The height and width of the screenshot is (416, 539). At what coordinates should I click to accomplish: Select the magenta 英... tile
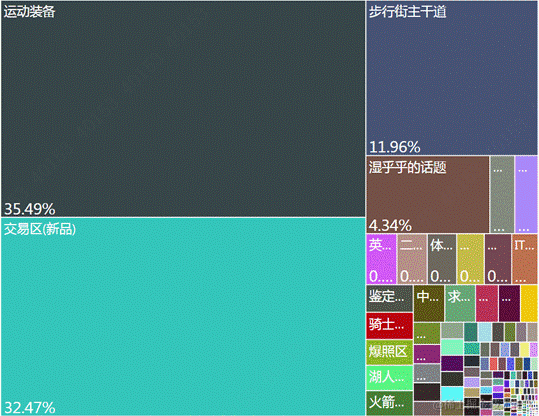pyautogui.click(x=381, y=259)
